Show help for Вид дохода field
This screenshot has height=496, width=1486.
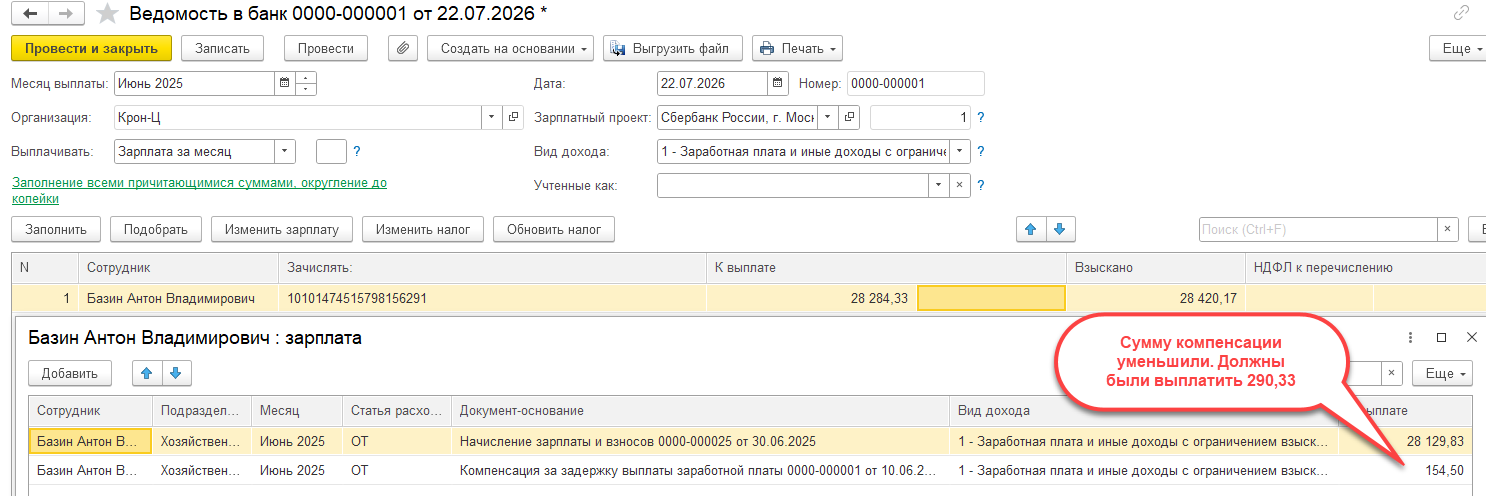click(x=981, y=152)
